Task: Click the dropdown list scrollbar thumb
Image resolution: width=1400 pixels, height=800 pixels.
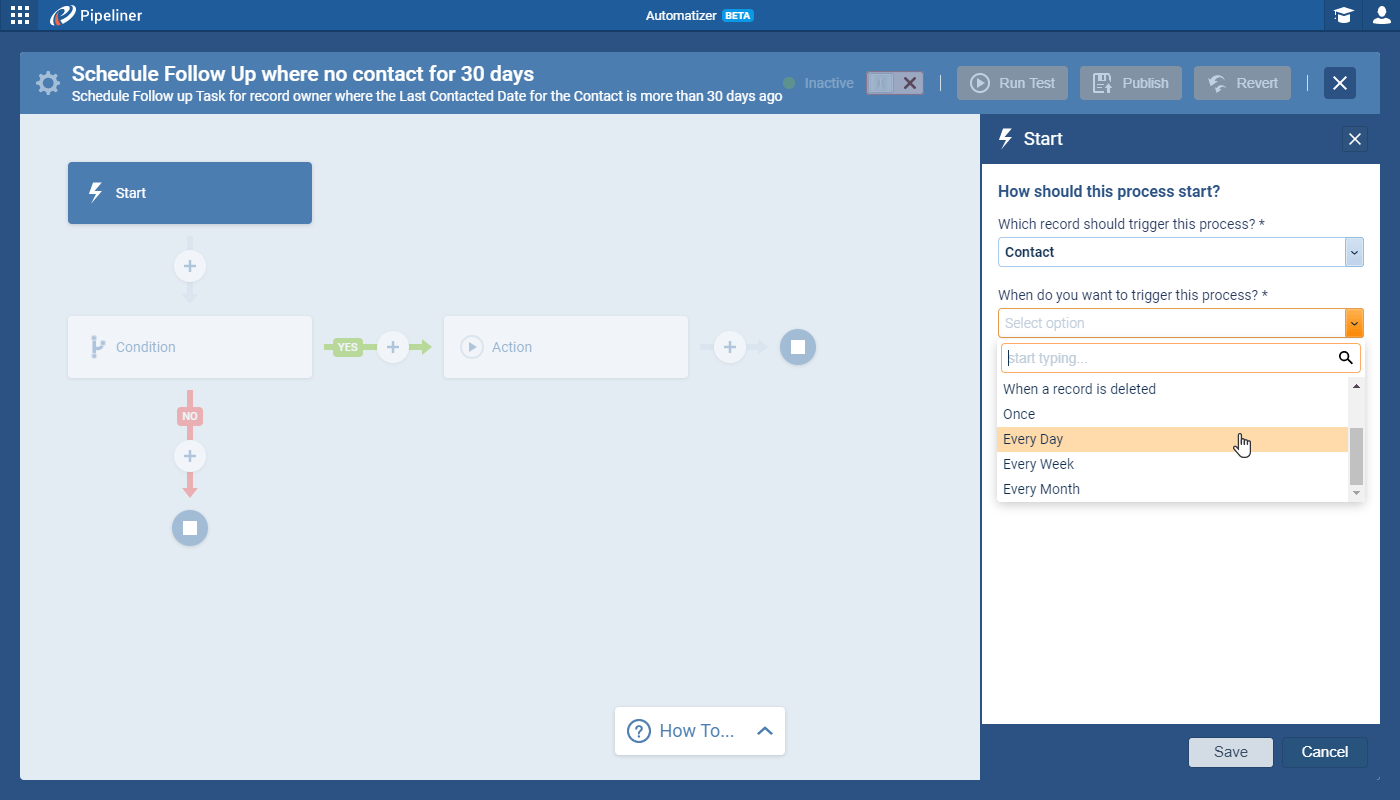Action: tap(1356, 455)
